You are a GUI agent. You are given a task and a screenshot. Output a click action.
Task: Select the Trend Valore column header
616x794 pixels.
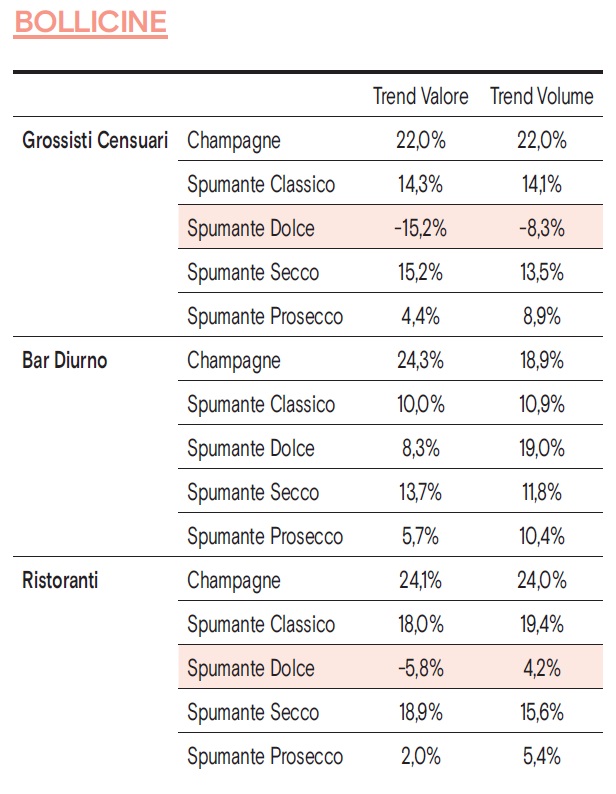[420, 97]
